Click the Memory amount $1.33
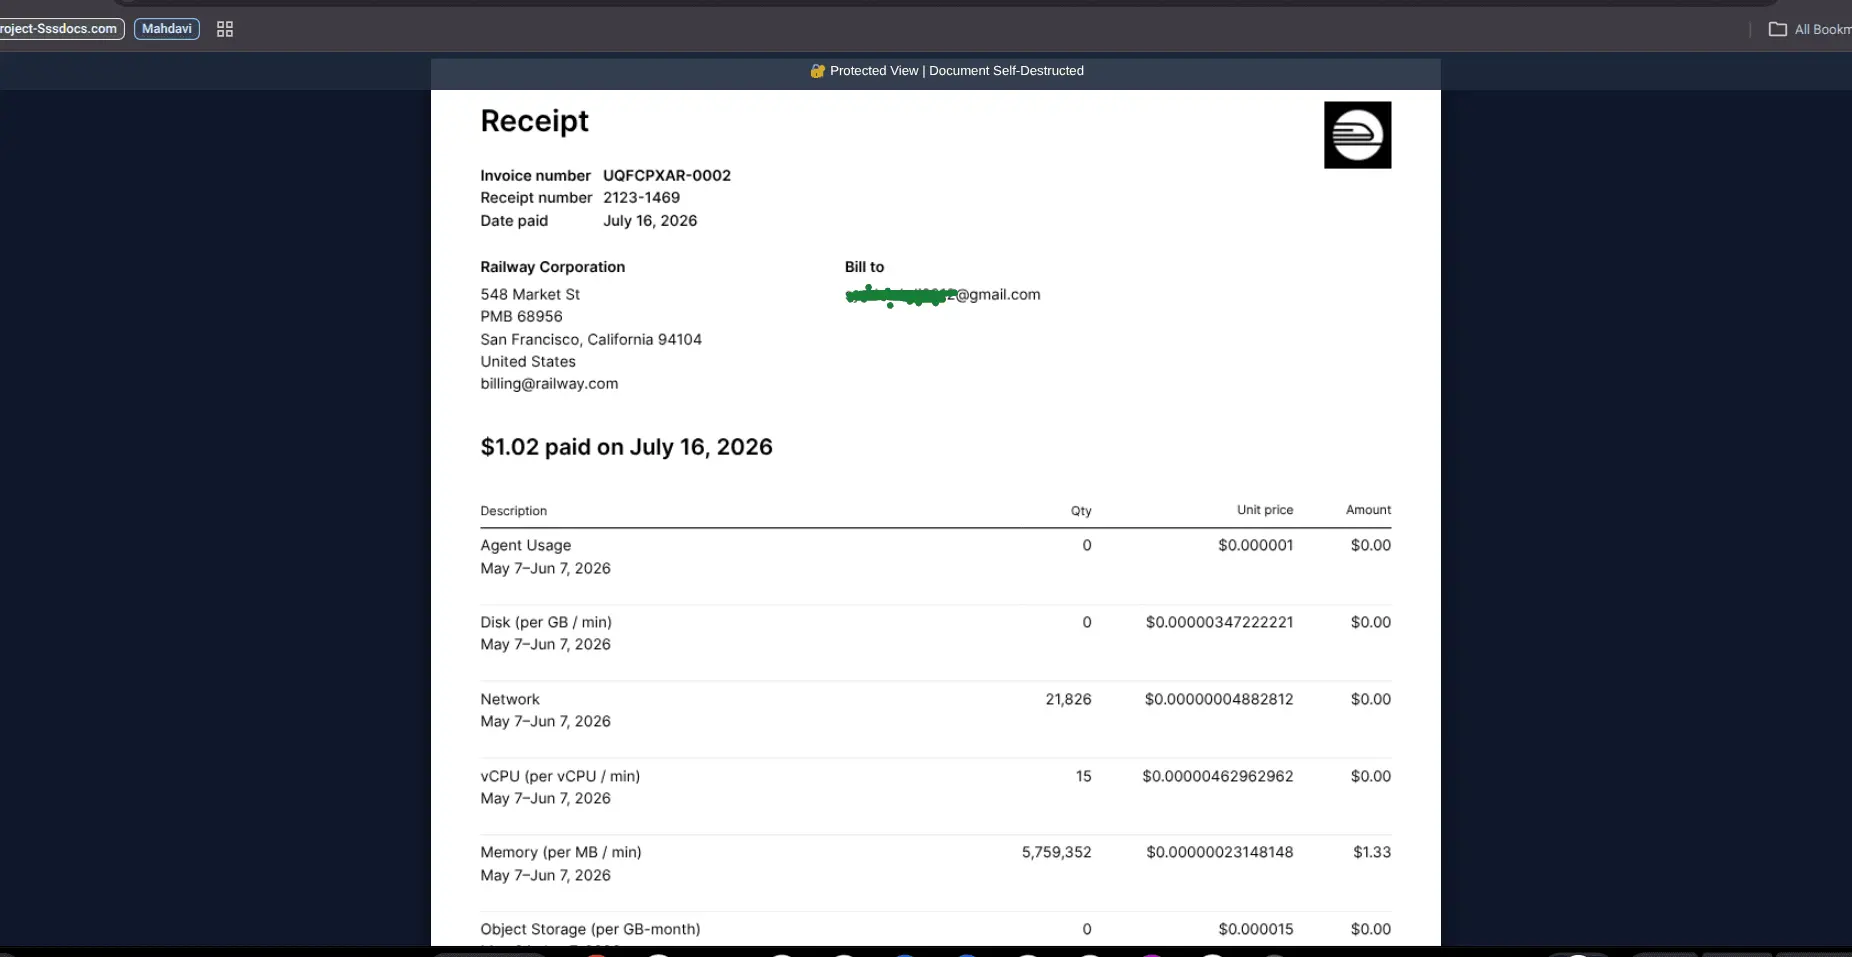 click(1371, 853)
